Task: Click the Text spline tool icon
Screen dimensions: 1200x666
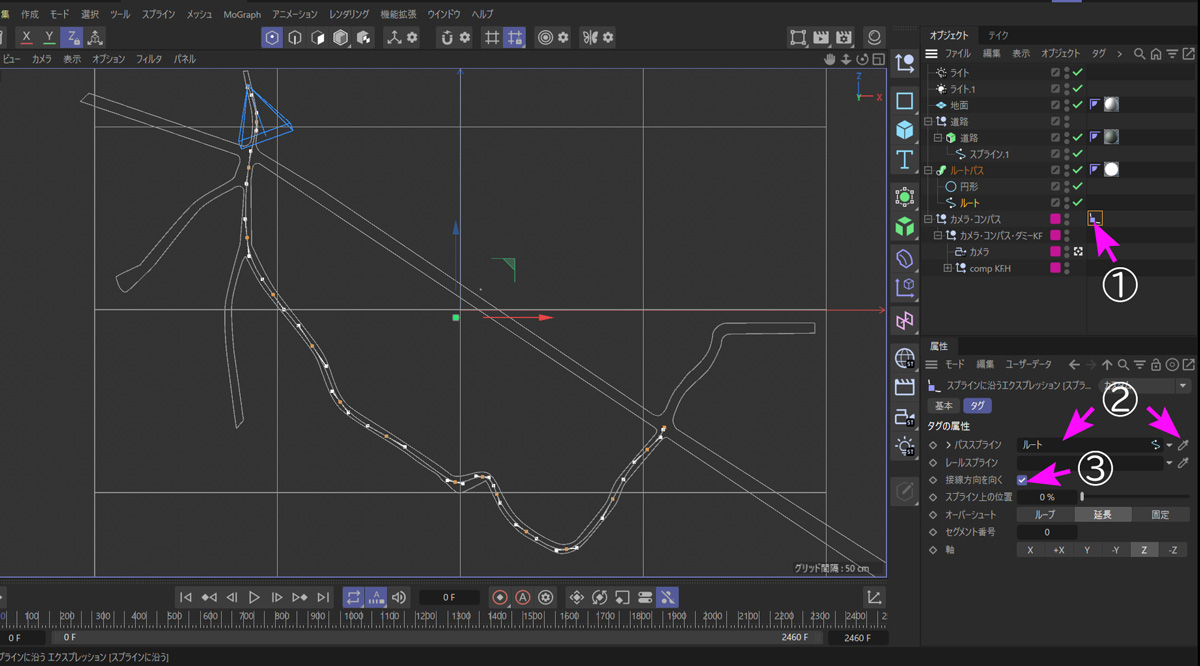Action: point(904,160)
